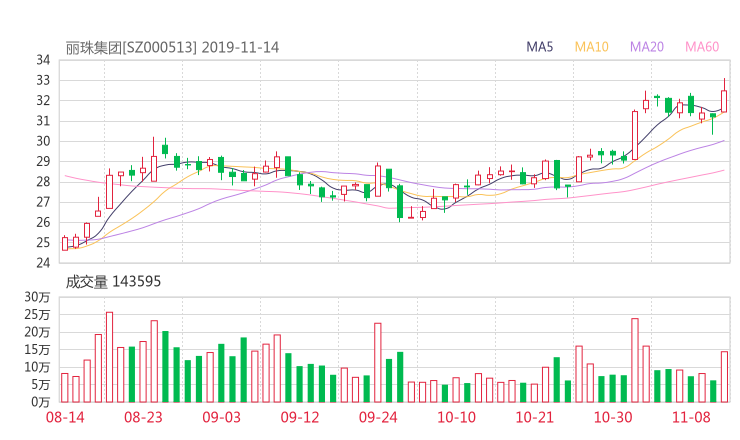Click the price axis label 30
The height and width of the screenshot is (440, 740).
pyautogui.click(x=43, y=141)
